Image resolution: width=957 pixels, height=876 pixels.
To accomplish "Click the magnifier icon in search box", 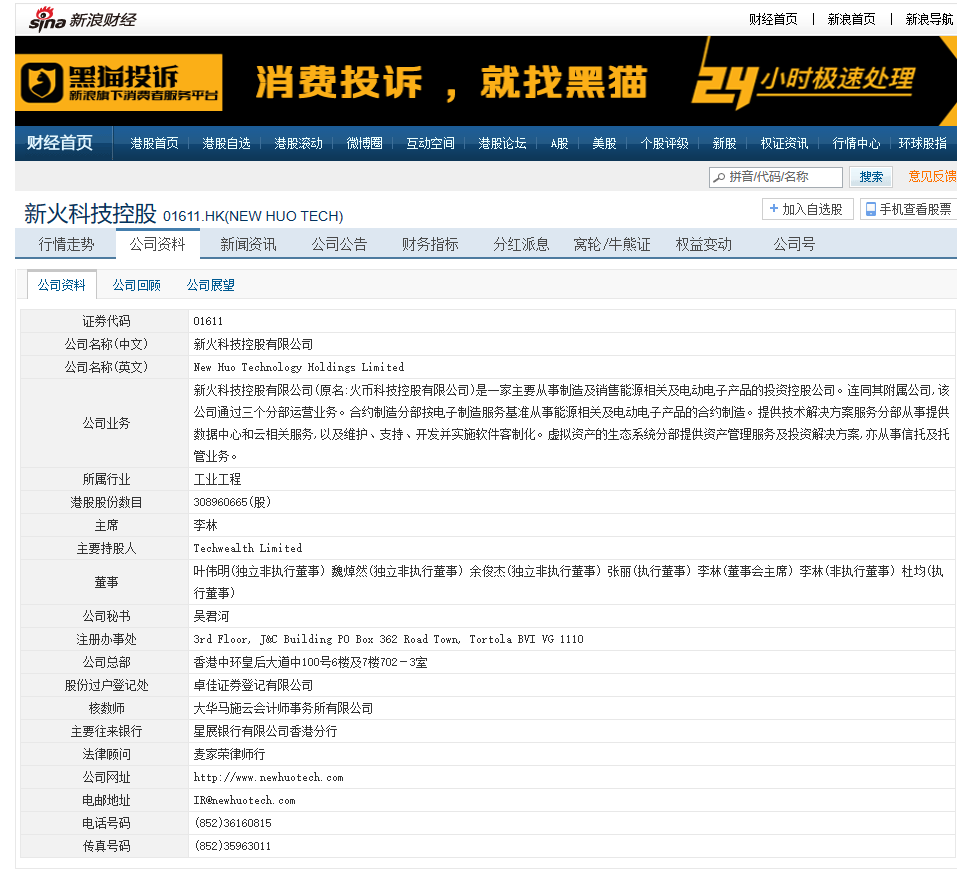I will click(x=719, y=177).
